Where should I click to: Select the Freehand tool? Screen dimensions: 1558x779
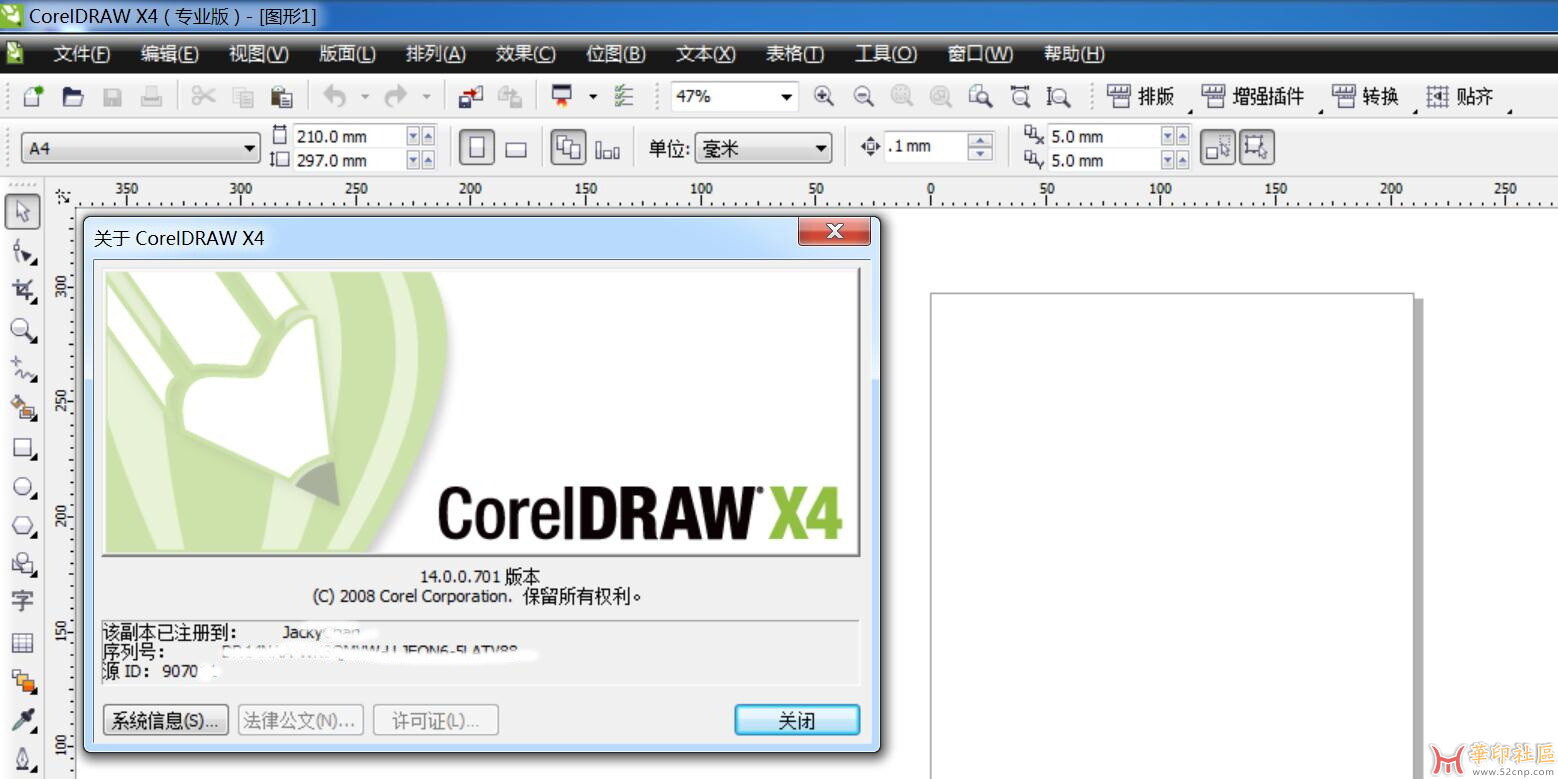(x=23, y=369)
